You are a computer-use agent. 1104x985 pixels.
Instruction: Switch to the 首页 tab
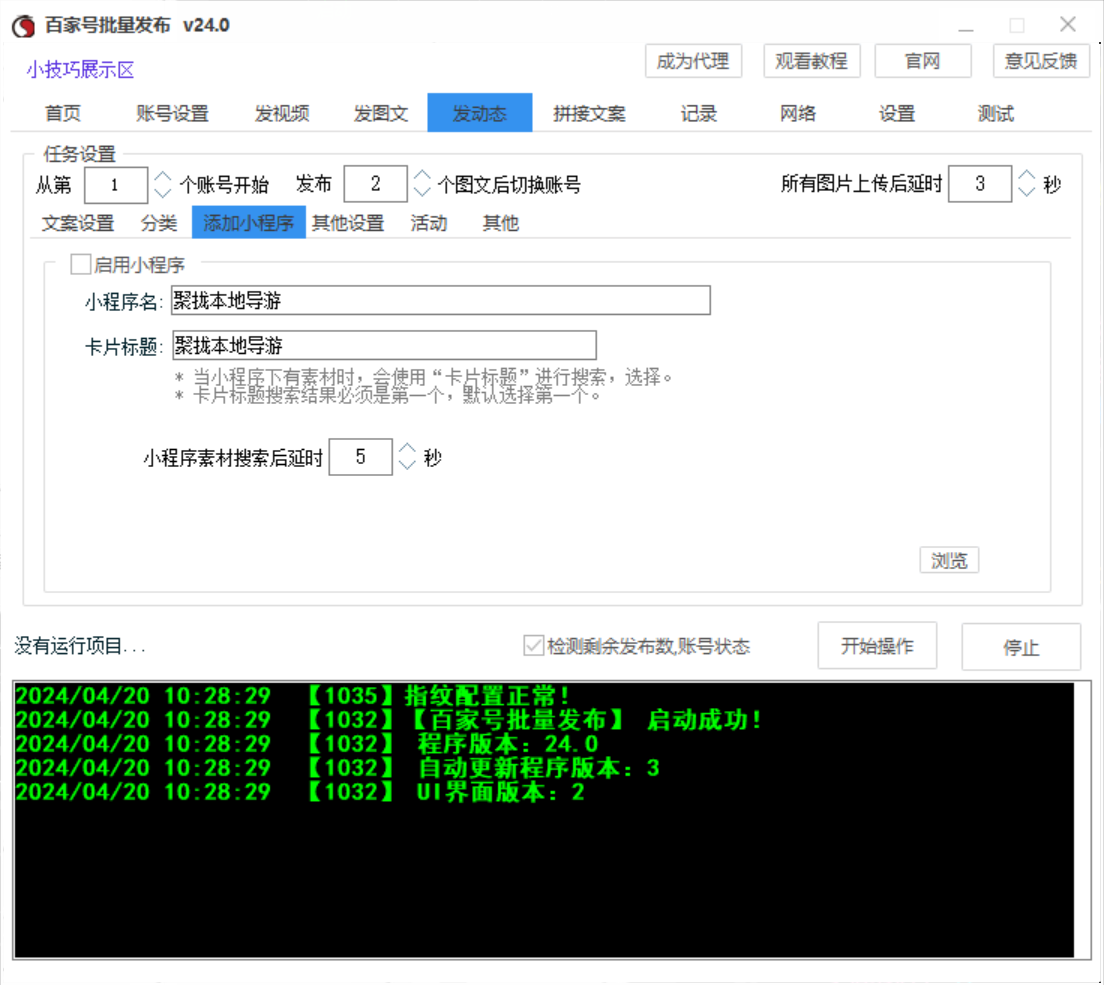(63, 113)
